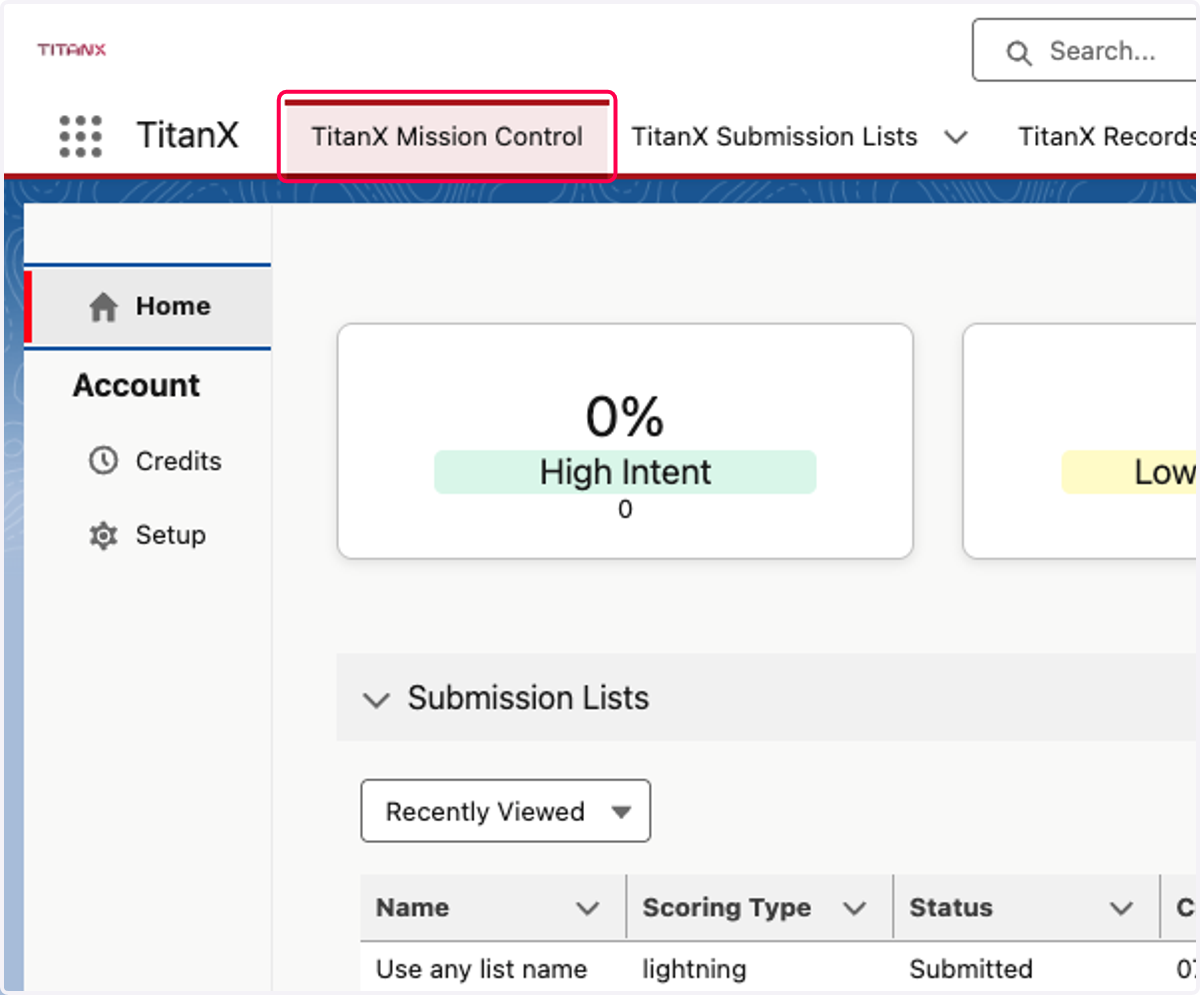Collapse the Submission Lists section chevron
The height and width of the screenshot is (995, 1200).
(376, 699)
